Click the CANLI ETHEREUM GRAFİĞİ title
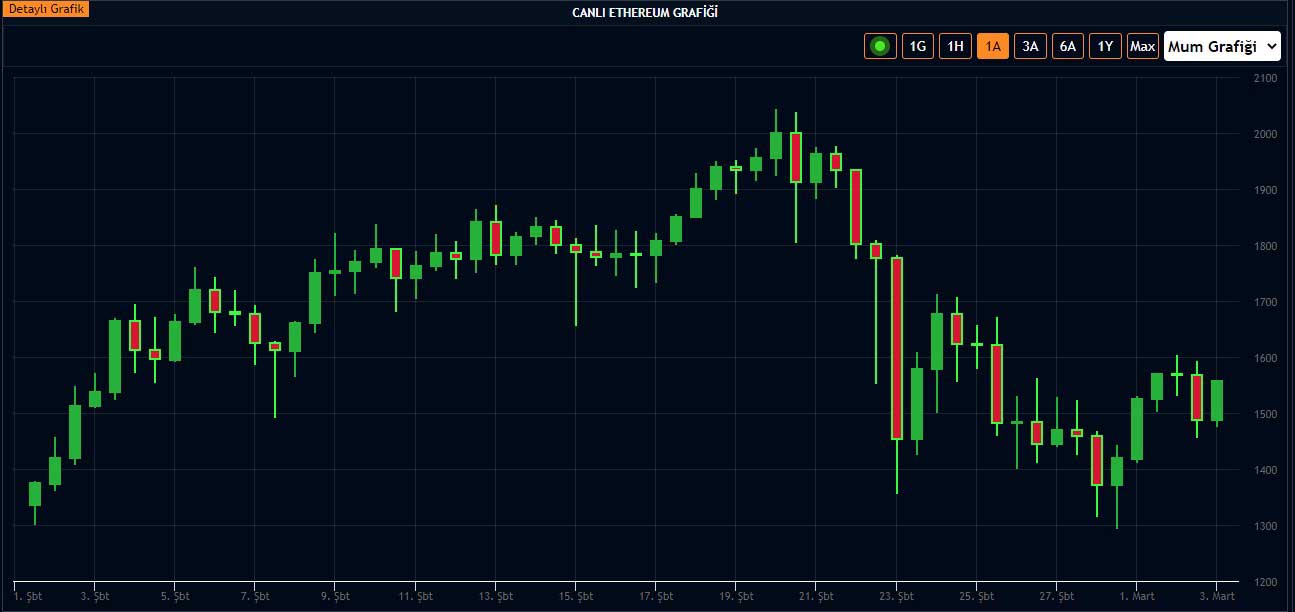The width and height of the screenshot is (1295, 612). [645, 12]
